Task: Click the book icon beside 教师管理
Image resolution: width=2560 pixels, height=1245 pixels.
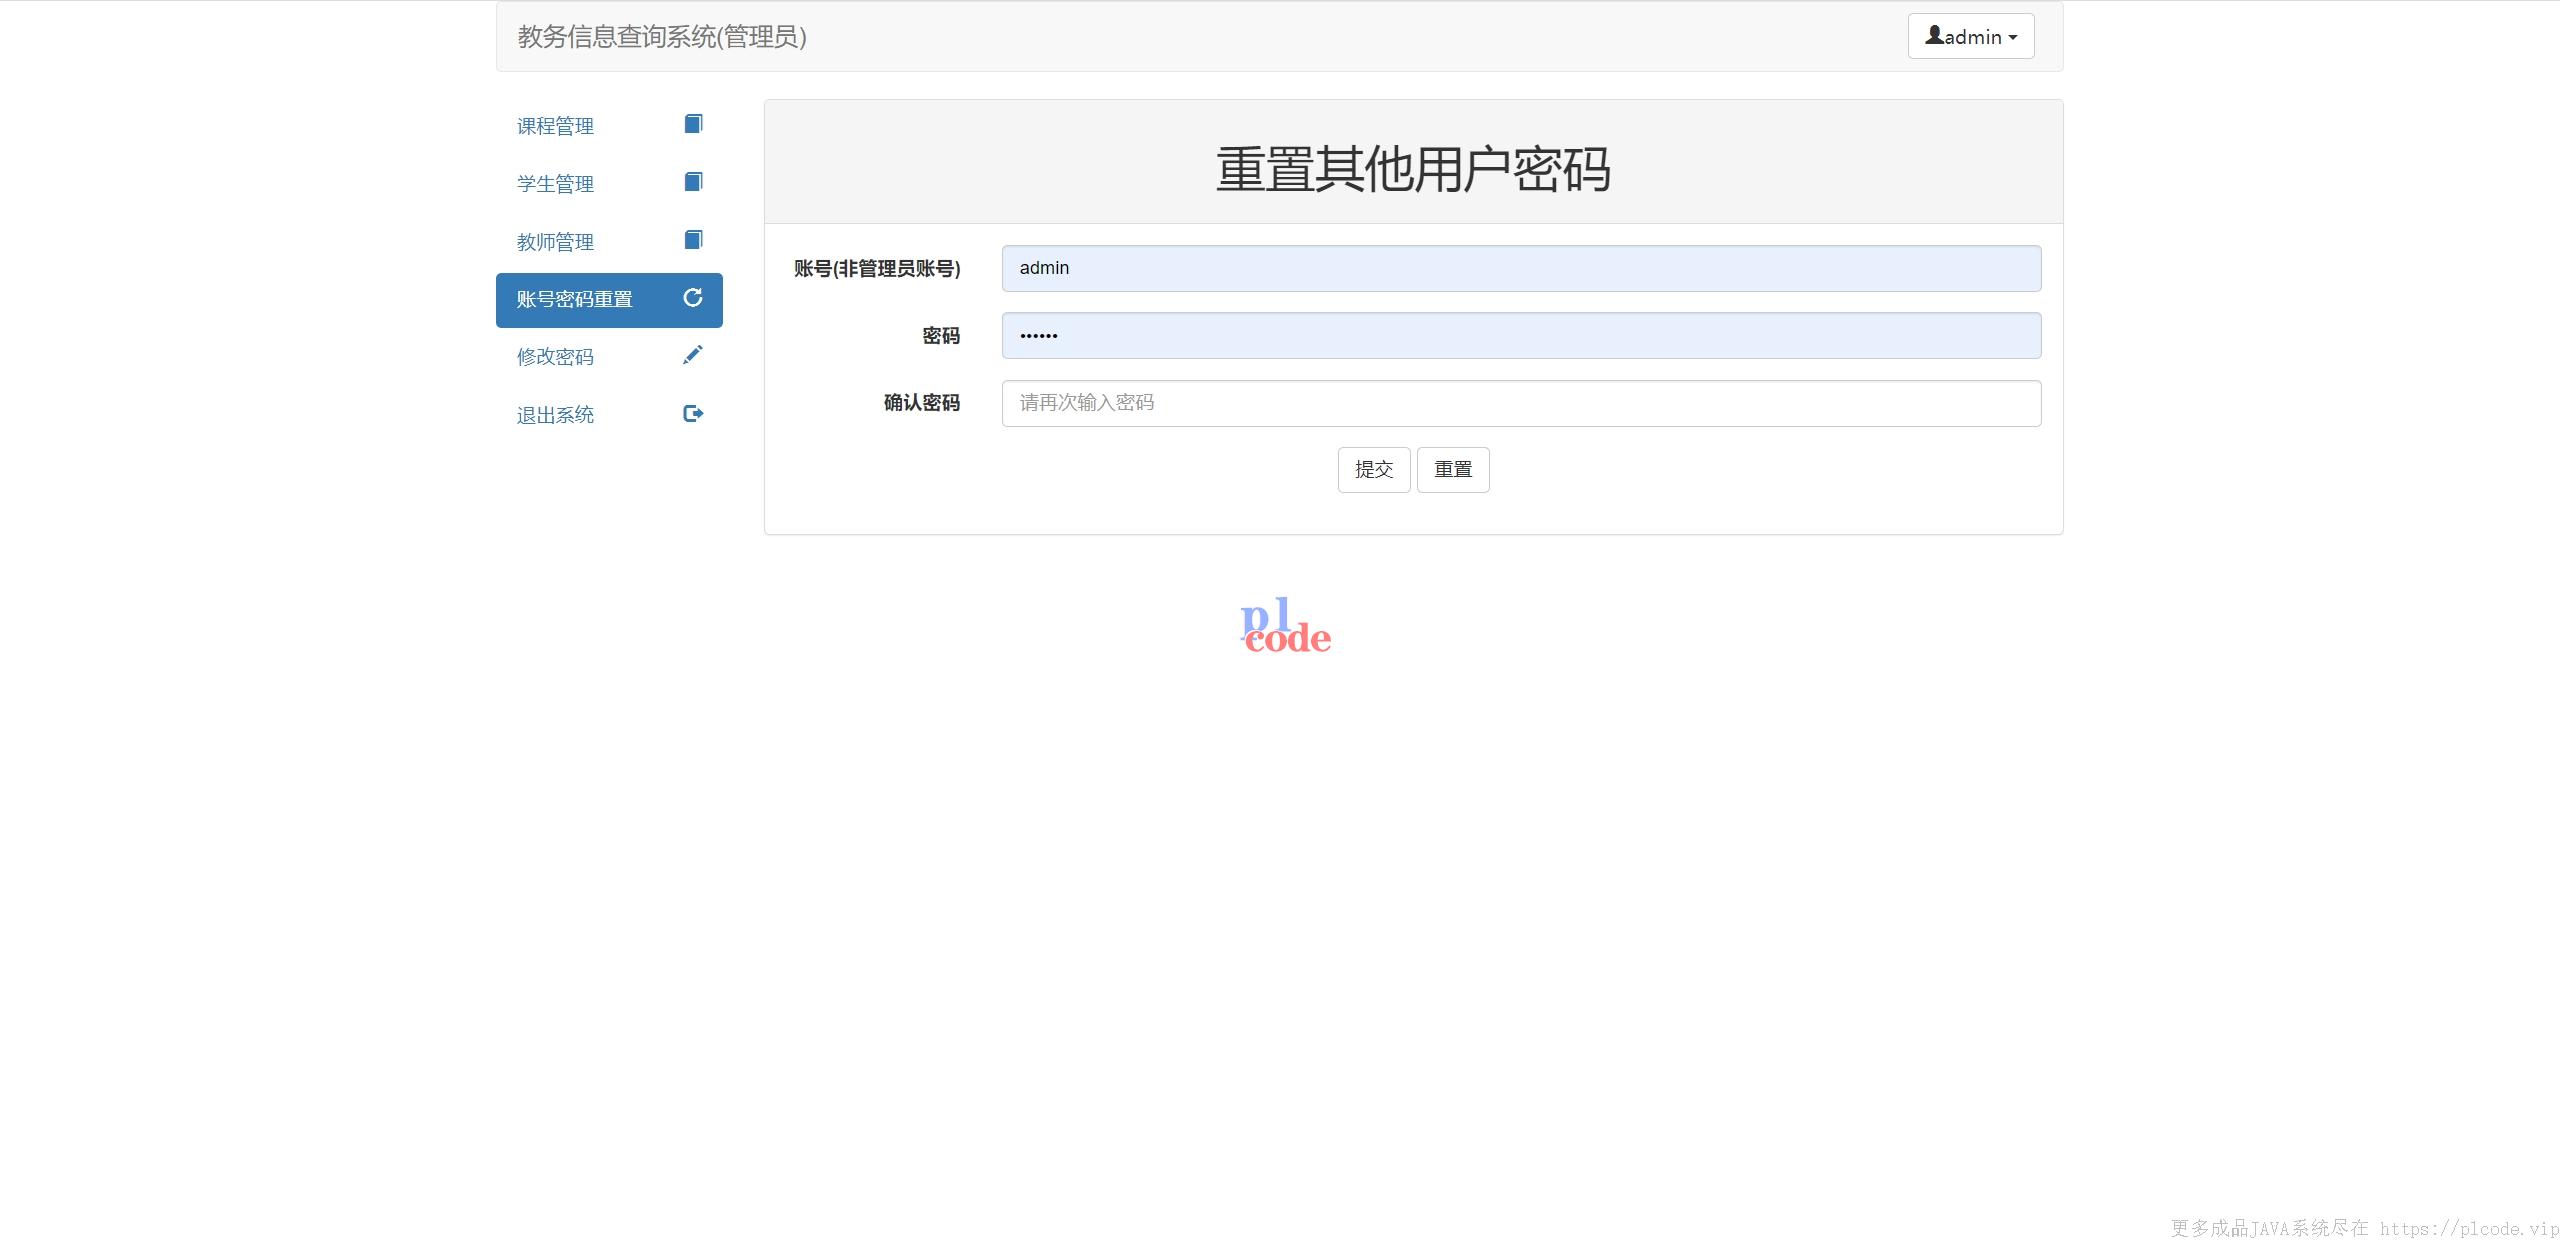Action: [693, 240]
